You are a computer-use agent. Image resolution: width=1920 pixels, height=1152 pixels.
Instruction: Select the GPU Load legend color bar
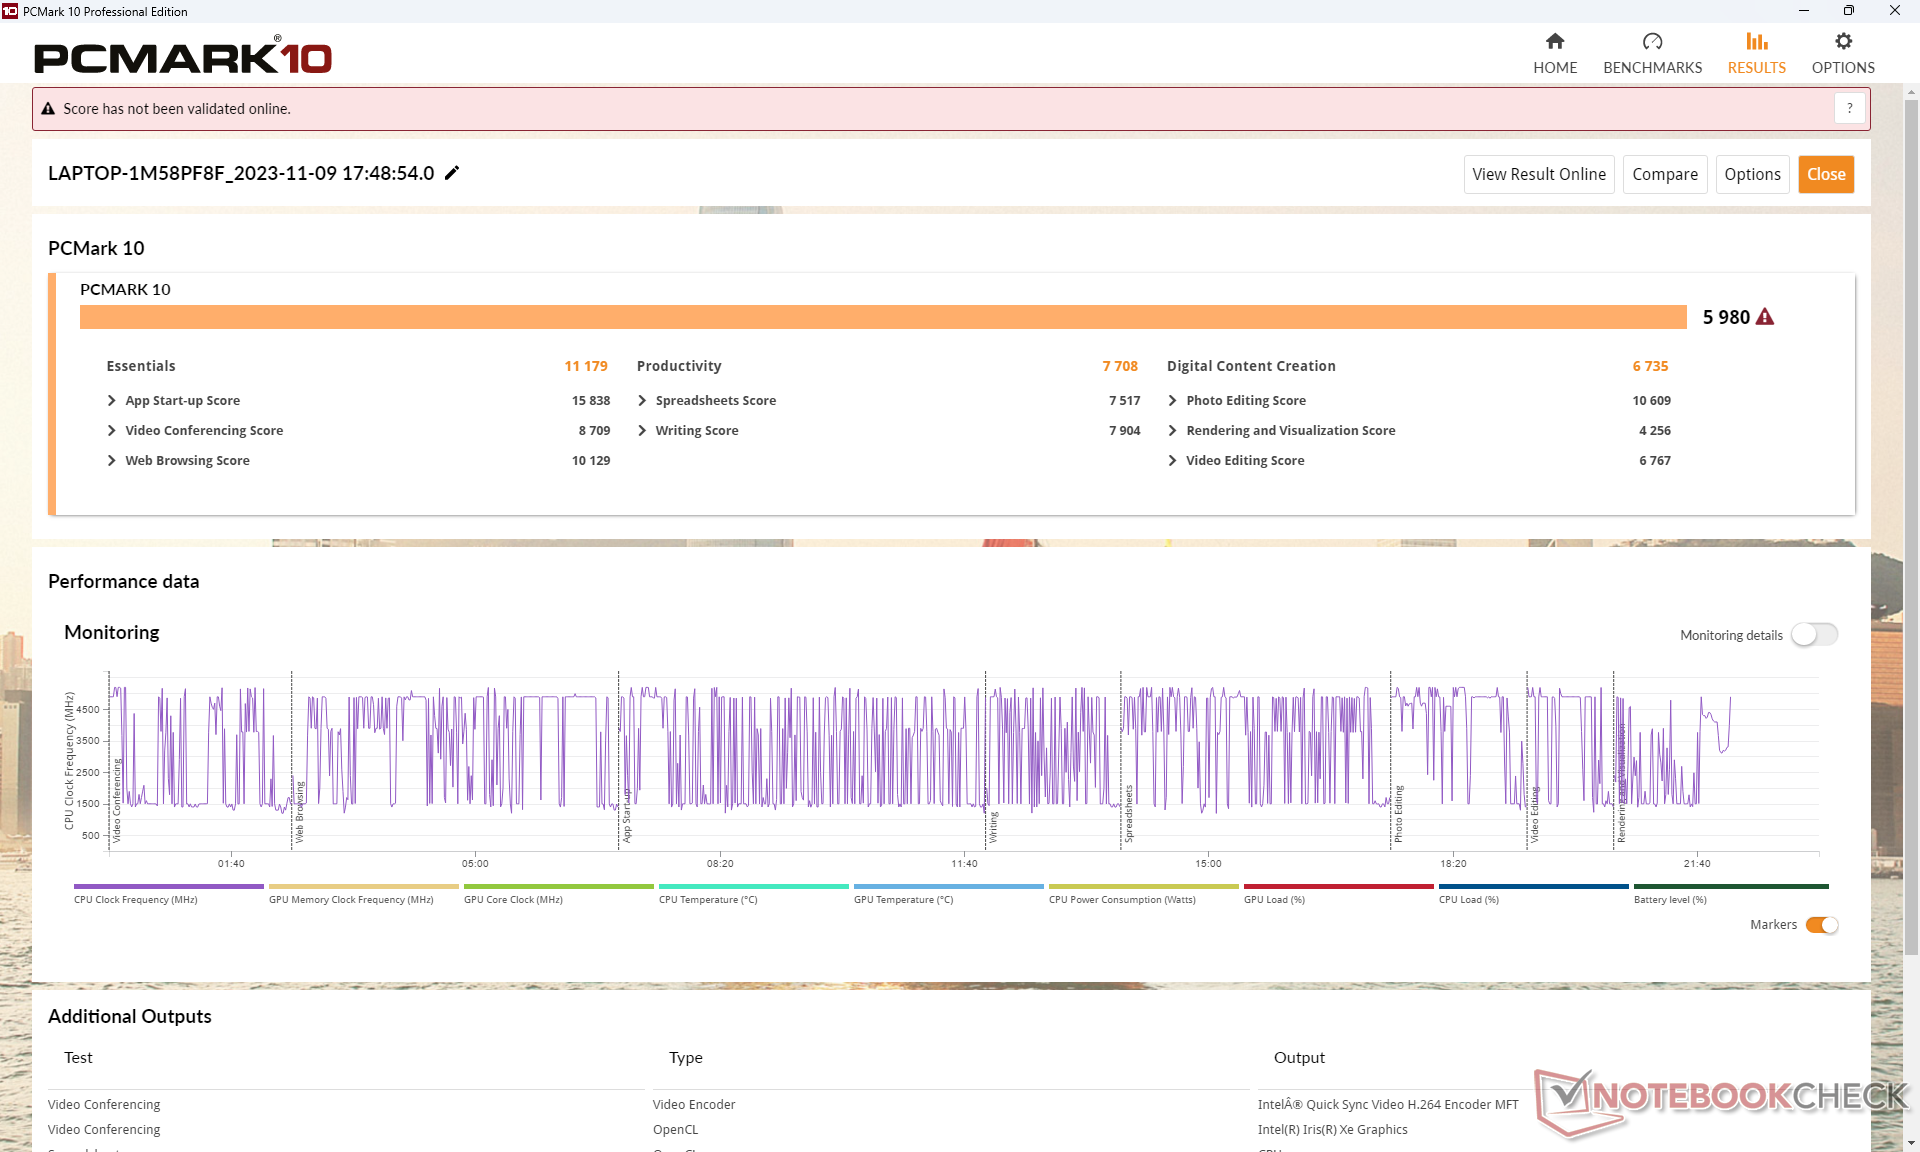click(1337, 886)
